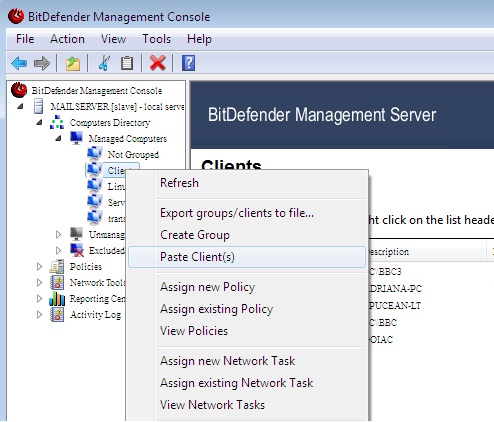The image size is (494, 422).
Task: Click the Network Tools notebook icon
Action: coord(57,282)
